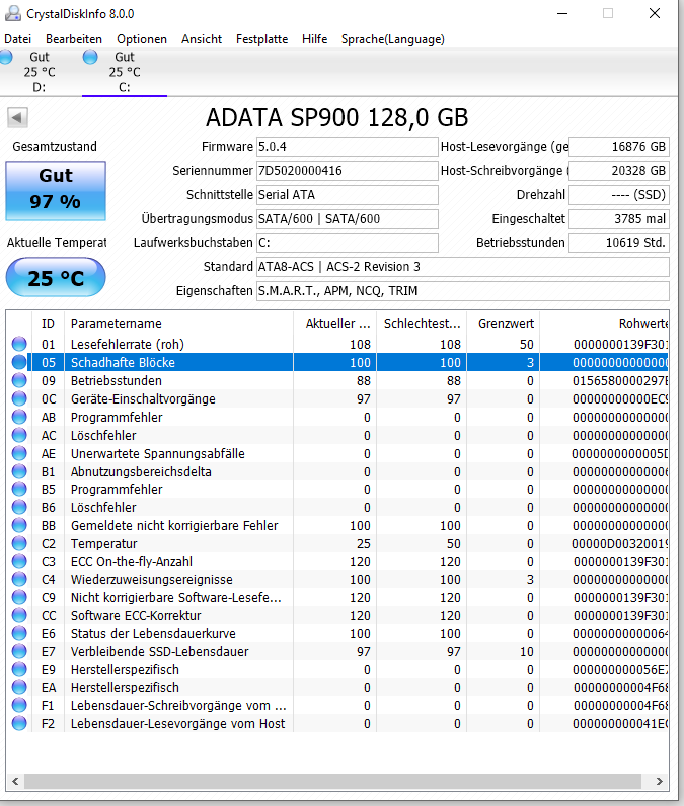The image size is (684, 806).
Task: Click the horizontal scrollbar thumb
Action: tap(332, 782)
